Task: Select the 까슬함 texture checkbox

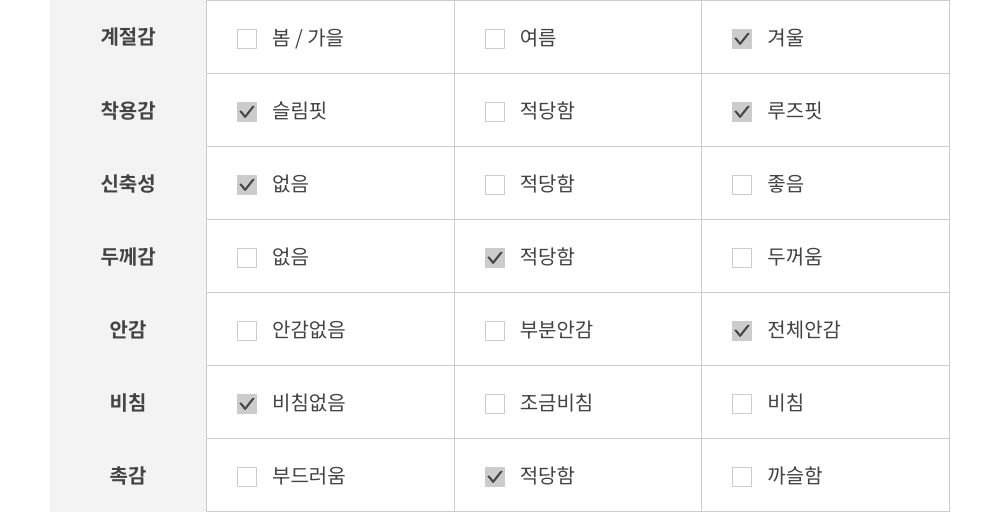Action: tap(742, 477)
